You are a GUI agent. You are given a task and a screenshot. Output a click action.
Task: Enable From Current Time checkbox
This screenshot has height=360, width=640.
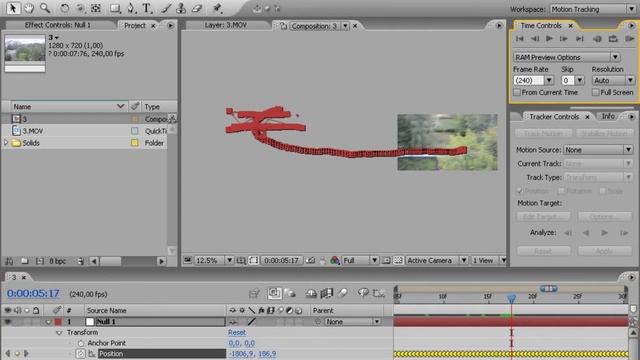[x=517, y=93]
